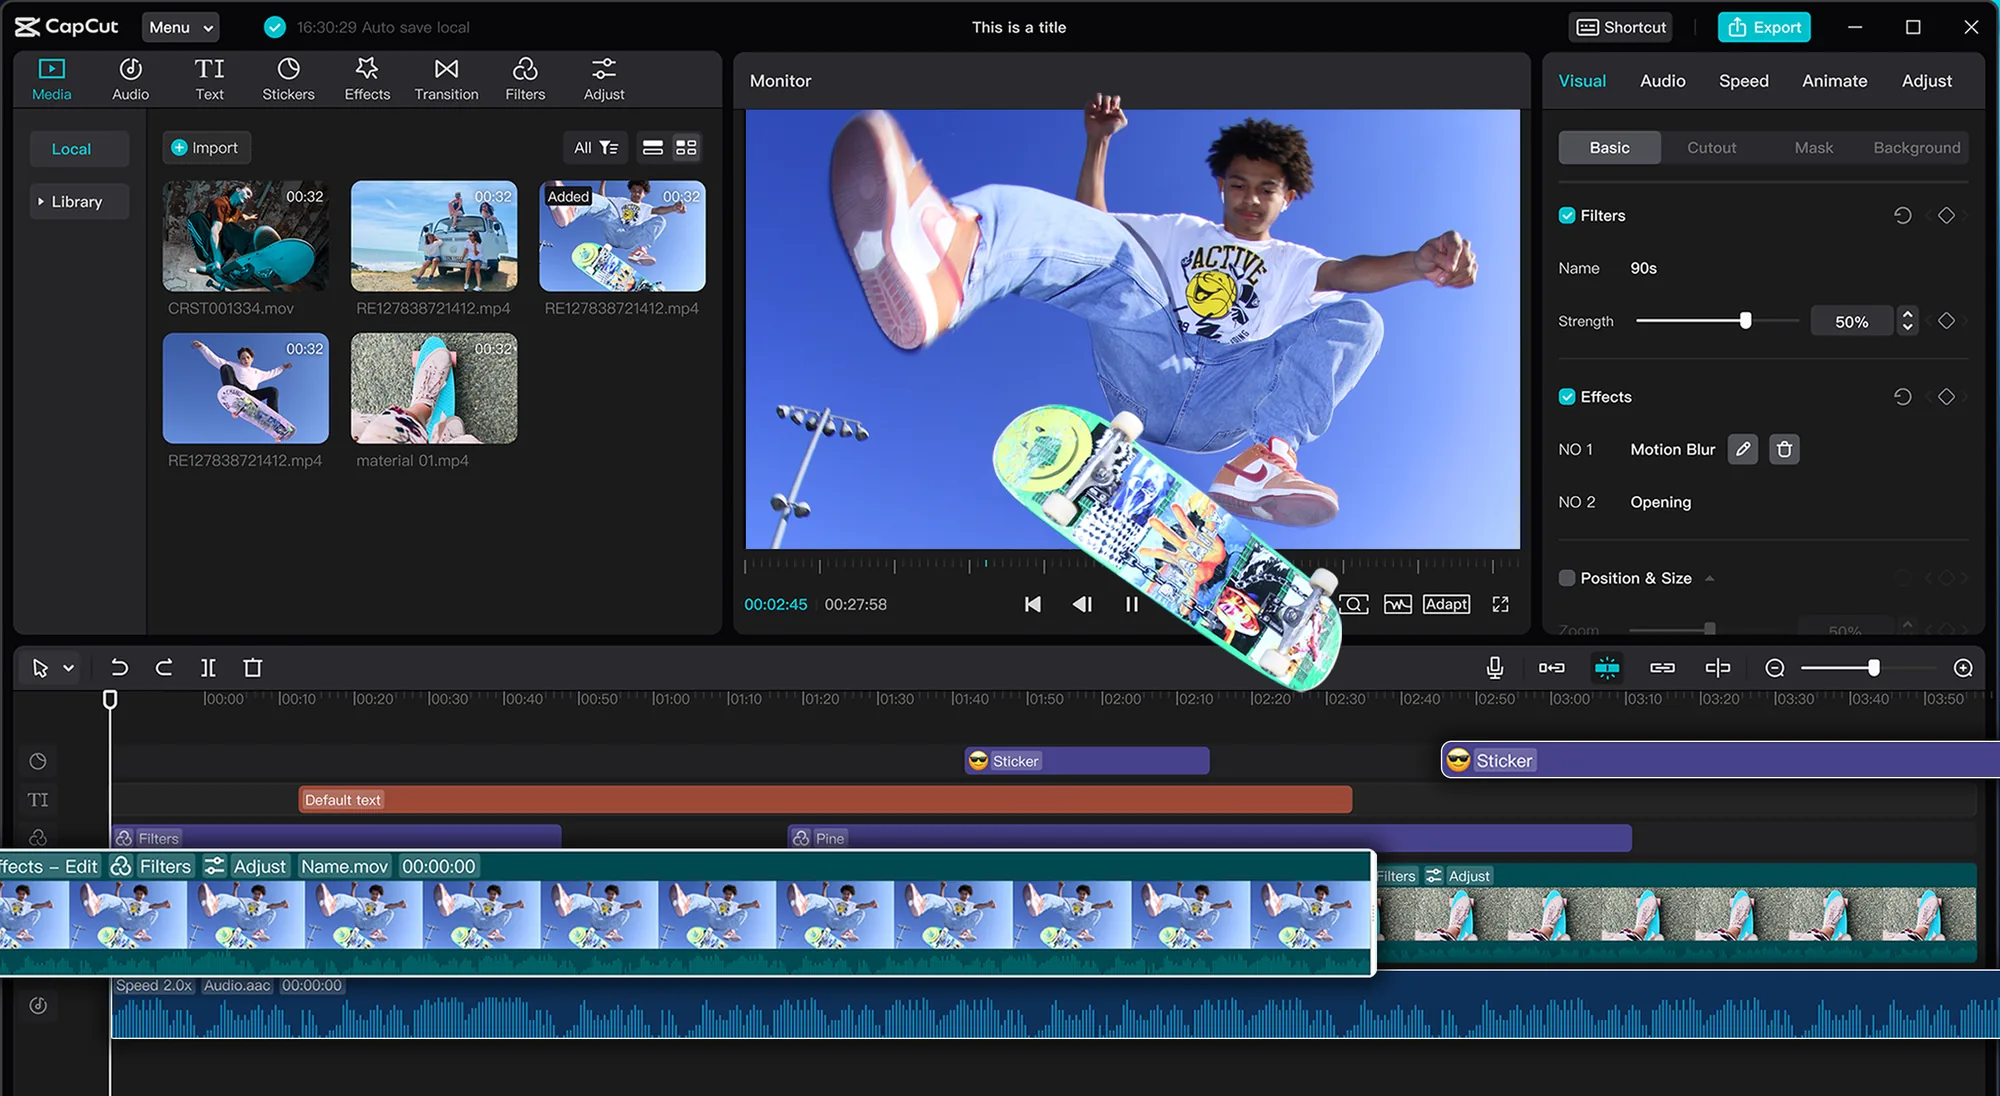
Task: Click the microphone record voiceover icon
Action: (1495, 667)
